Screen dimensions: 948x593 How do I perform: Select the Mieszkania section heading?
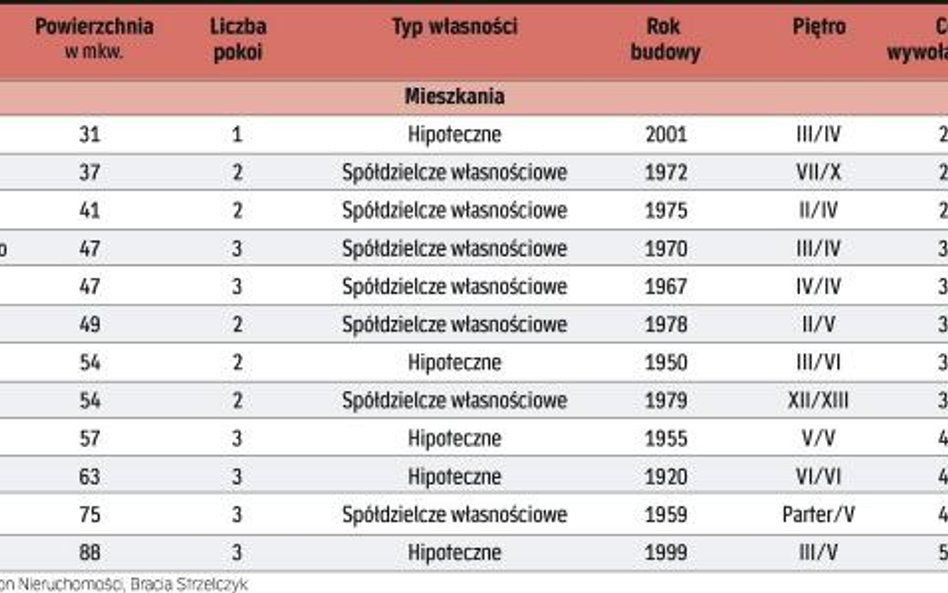pos(455,97)
